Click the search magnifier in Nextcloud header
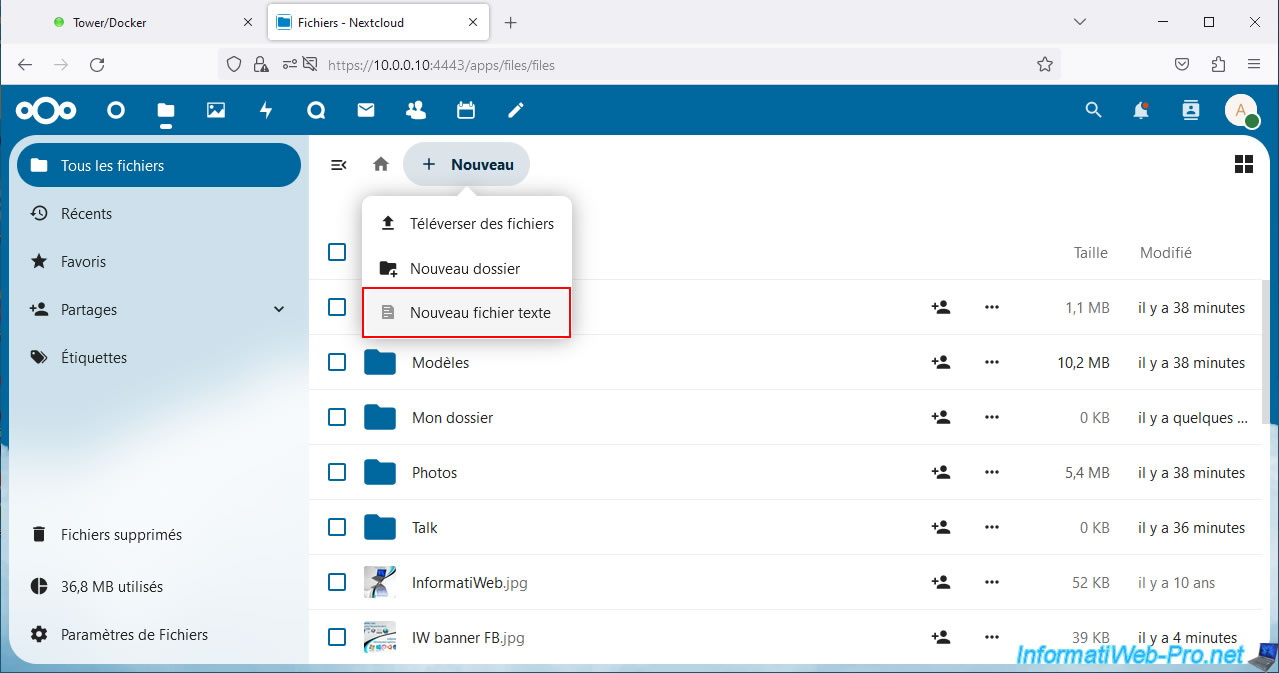This screenshot has height=673, width=1279. [x=1093, y=110]
